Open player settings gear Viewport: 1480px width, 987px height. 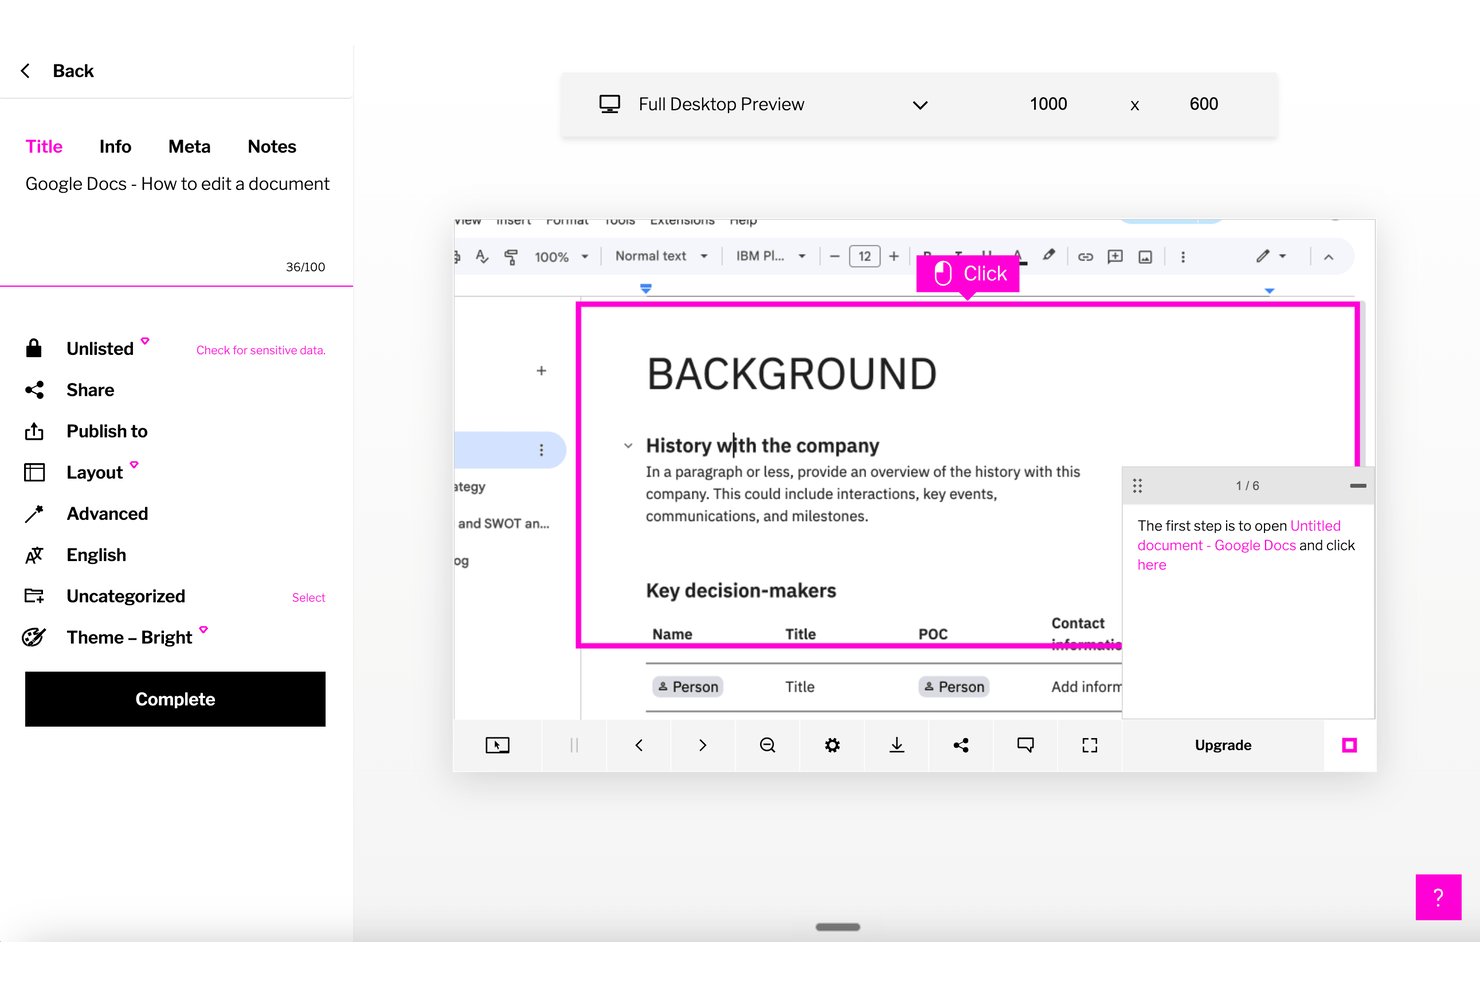click(832, 745)
